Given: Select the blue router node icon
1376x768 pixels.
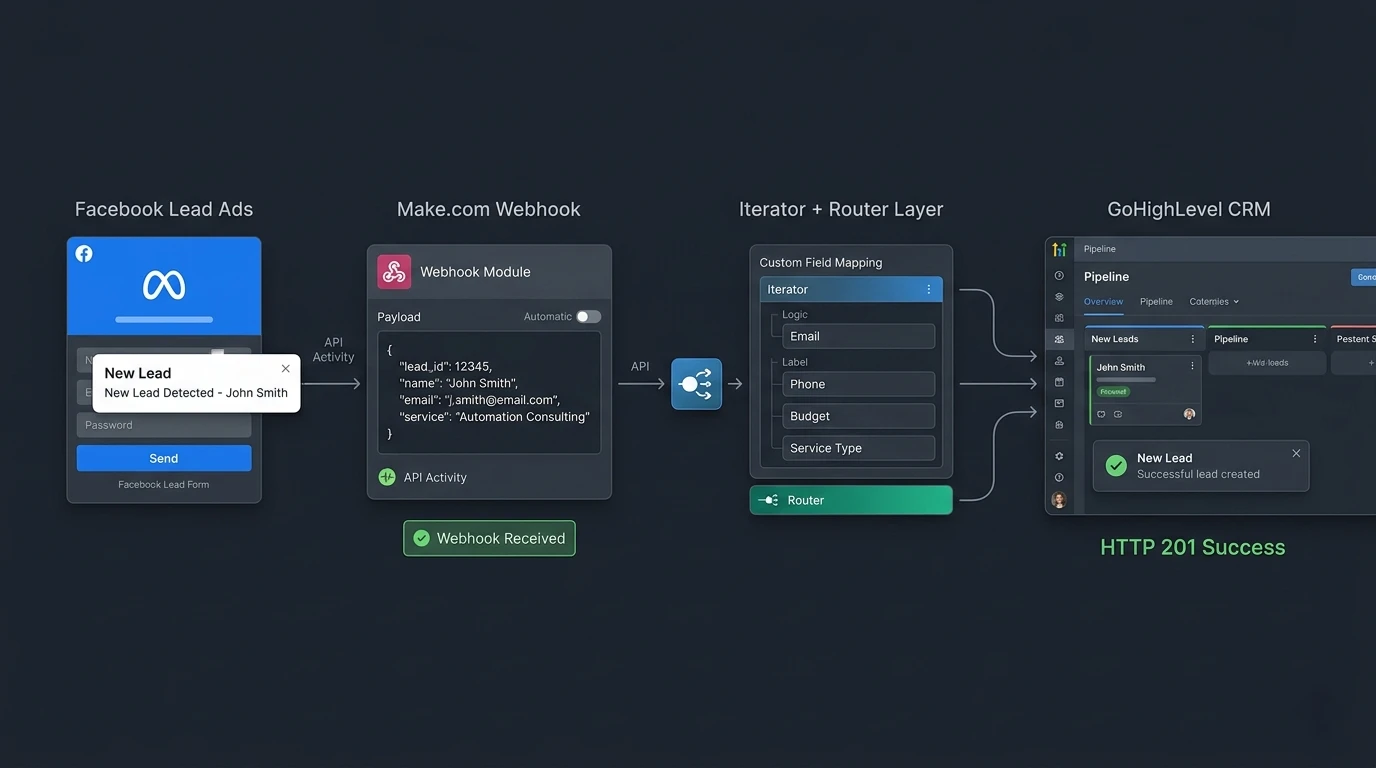Looking at the screenshot, I should point(696,384).
